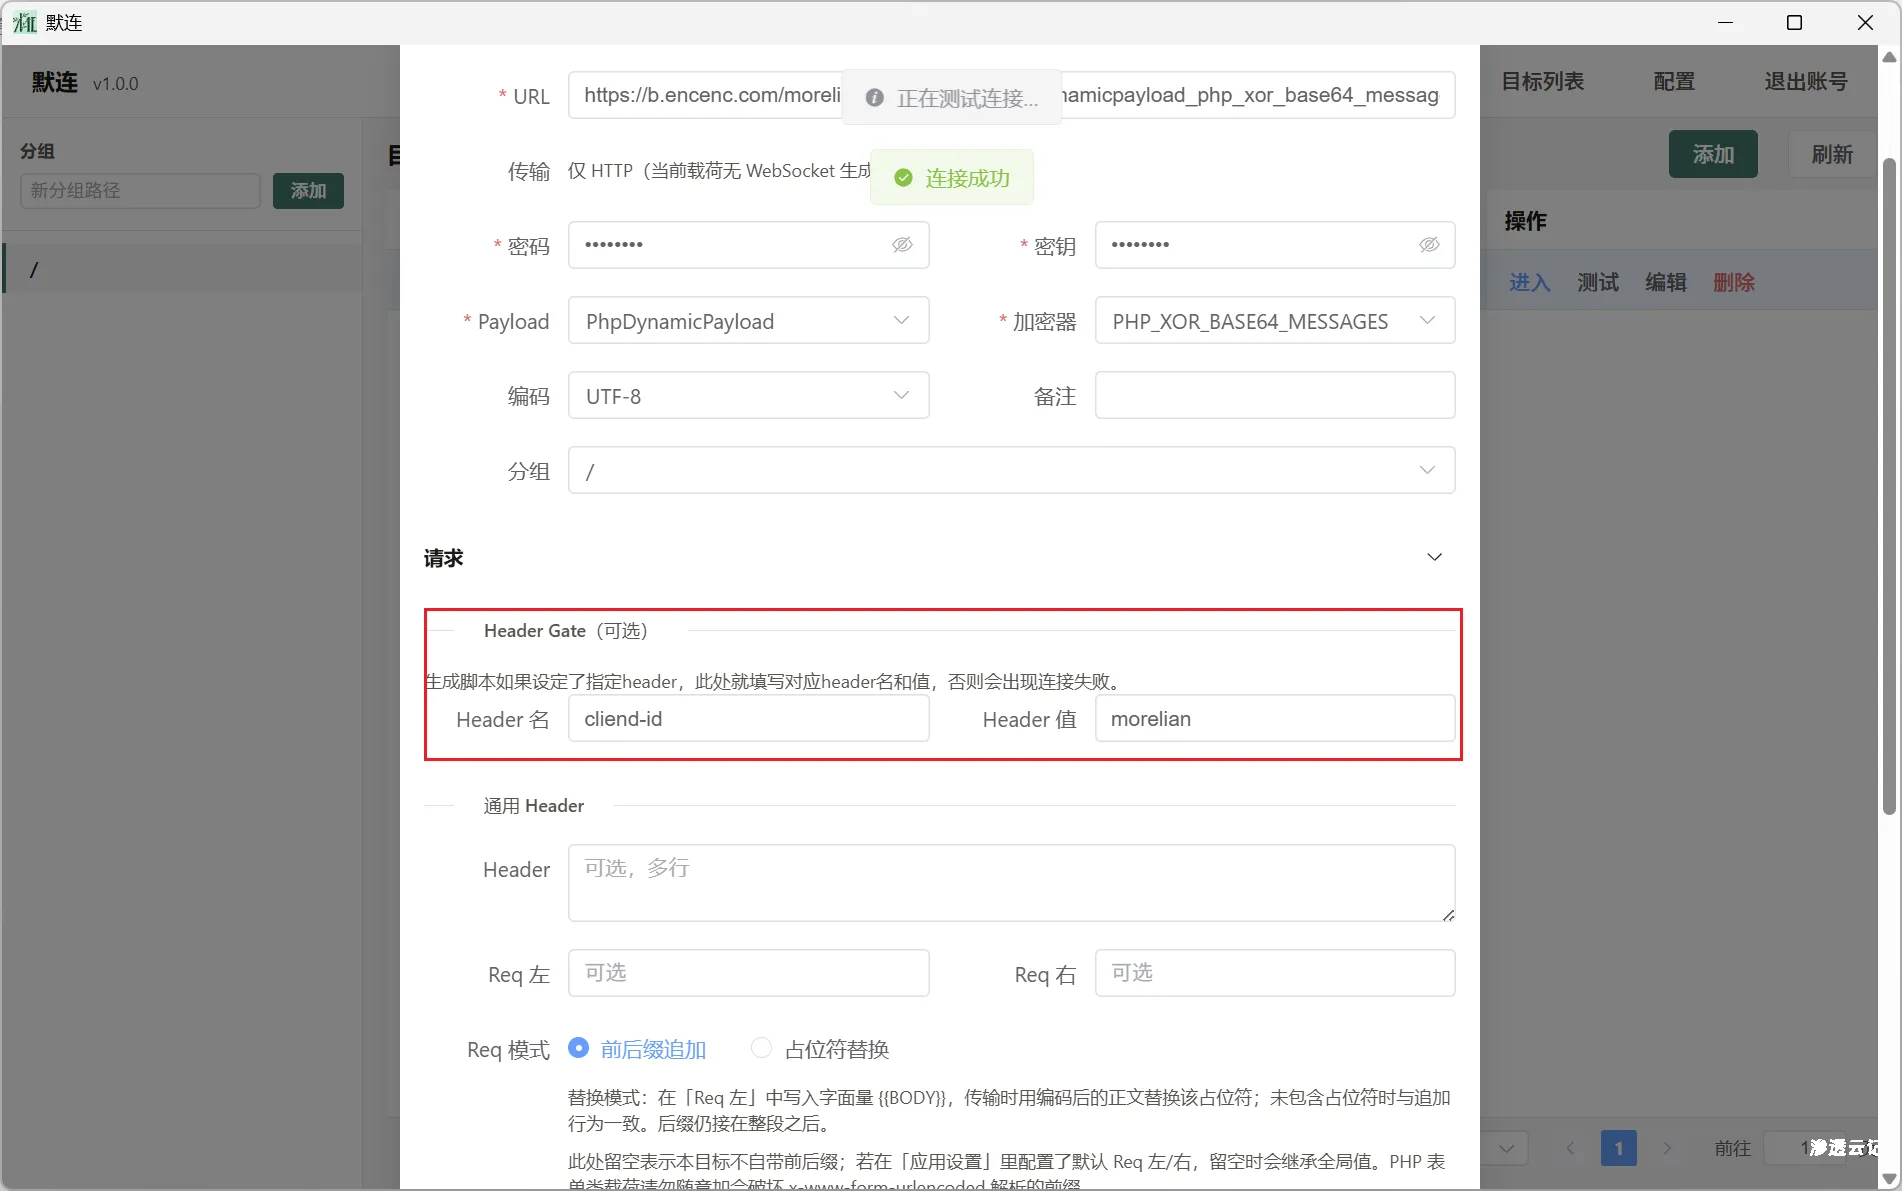Open the 配置 menu at top right
Viewport: 1902px width, 1191px height.
click(1673, 82)
